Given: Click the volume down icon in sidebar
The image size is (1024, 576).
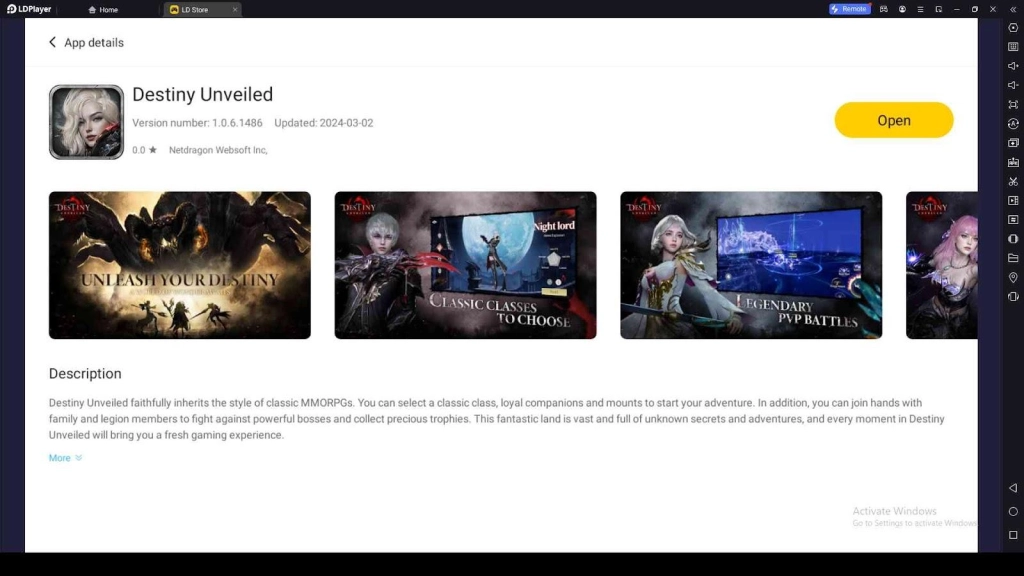Looking at the screenshot, I should (x=1013, y=85).
